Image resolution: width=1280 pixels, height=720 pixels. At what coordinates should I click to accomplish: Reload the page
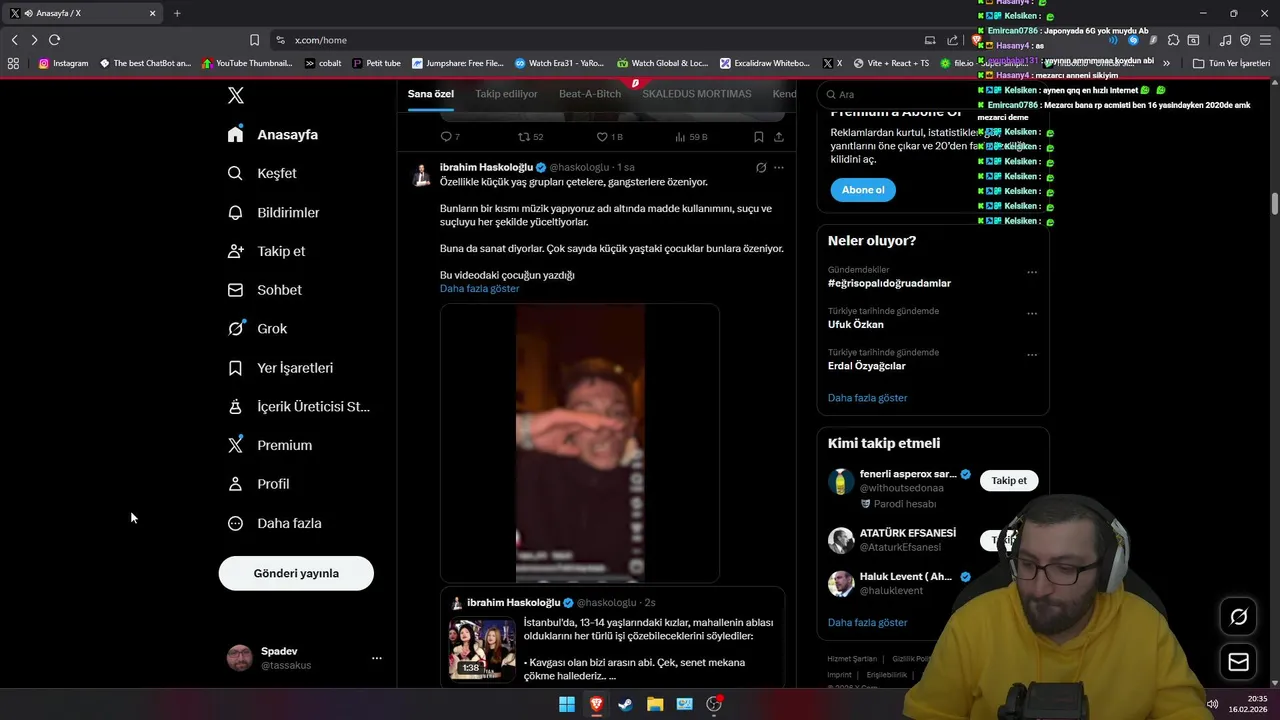(54, 40)
